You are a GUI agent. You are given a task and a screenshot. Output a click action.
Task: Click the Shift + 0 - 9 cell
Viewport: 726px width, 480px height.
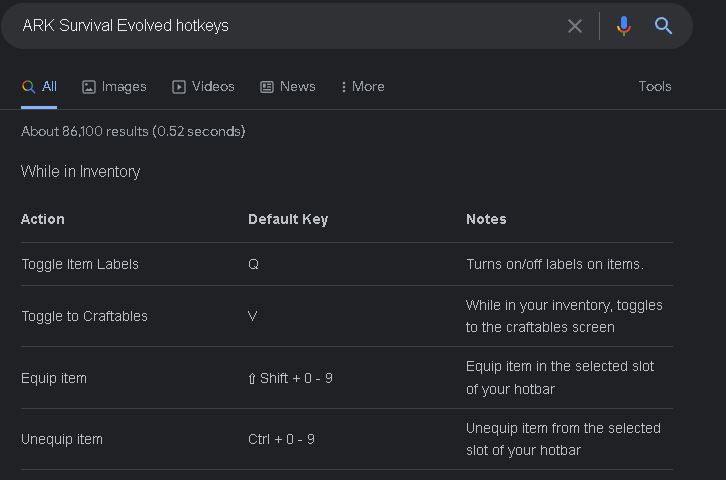(290, 378)
